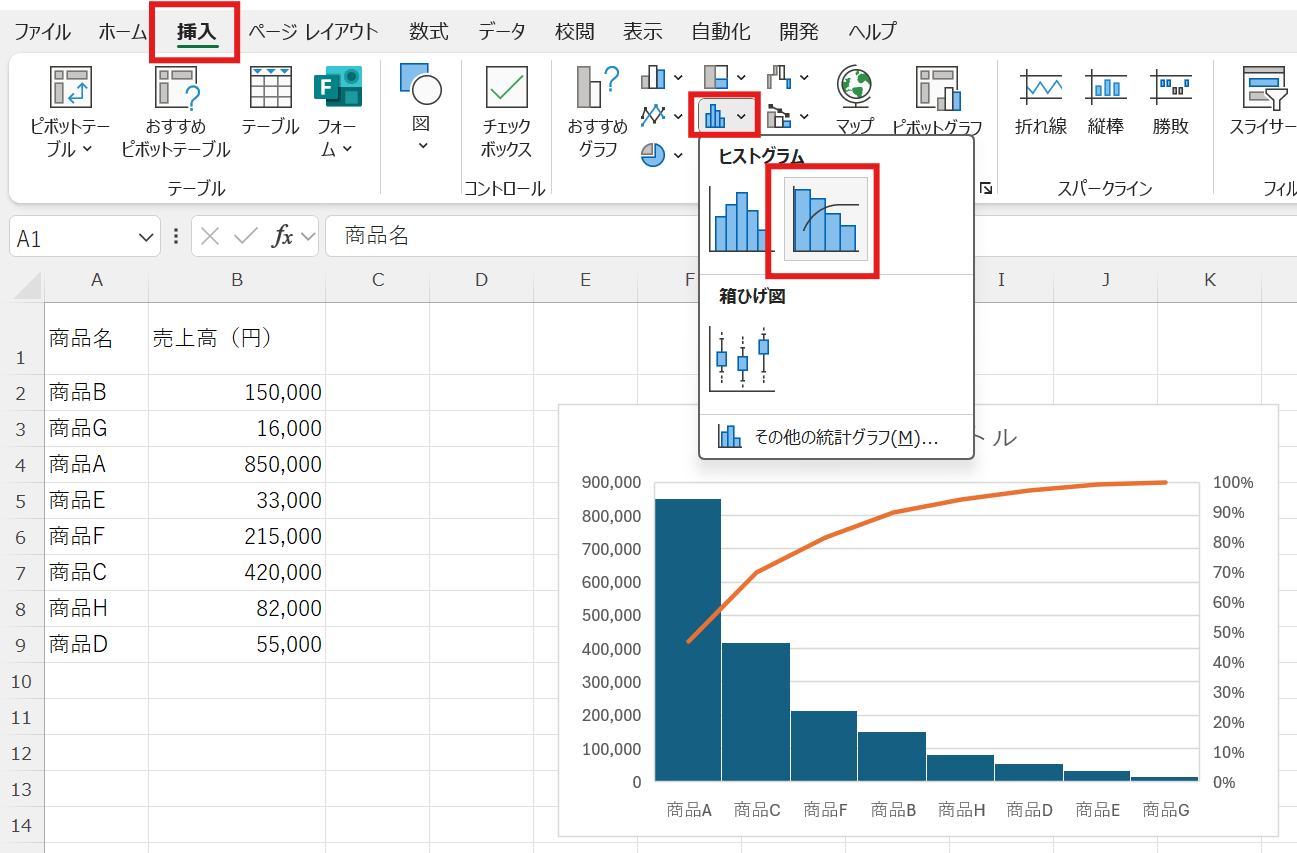
Task: Insert a table with テーブル icon
Action: [x=270, y=89]
